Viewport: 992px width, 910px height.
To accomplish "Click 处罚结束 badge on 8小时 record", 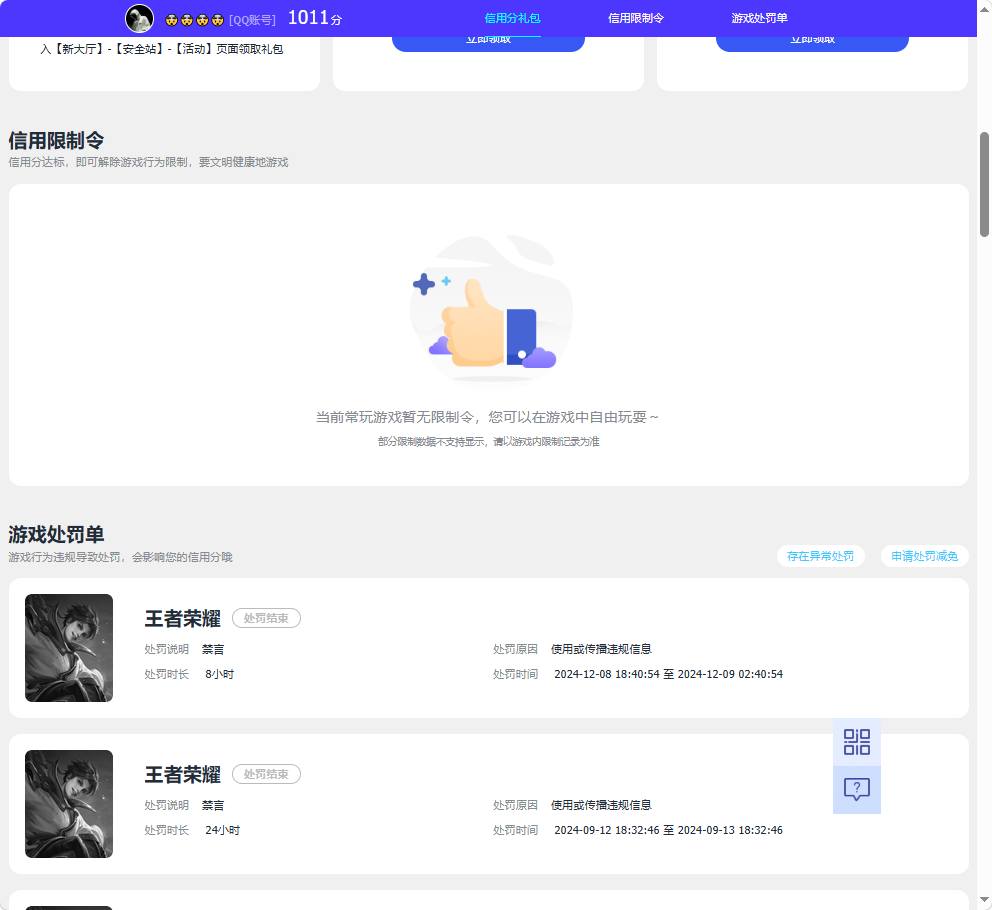I will [x=266, y=618].
